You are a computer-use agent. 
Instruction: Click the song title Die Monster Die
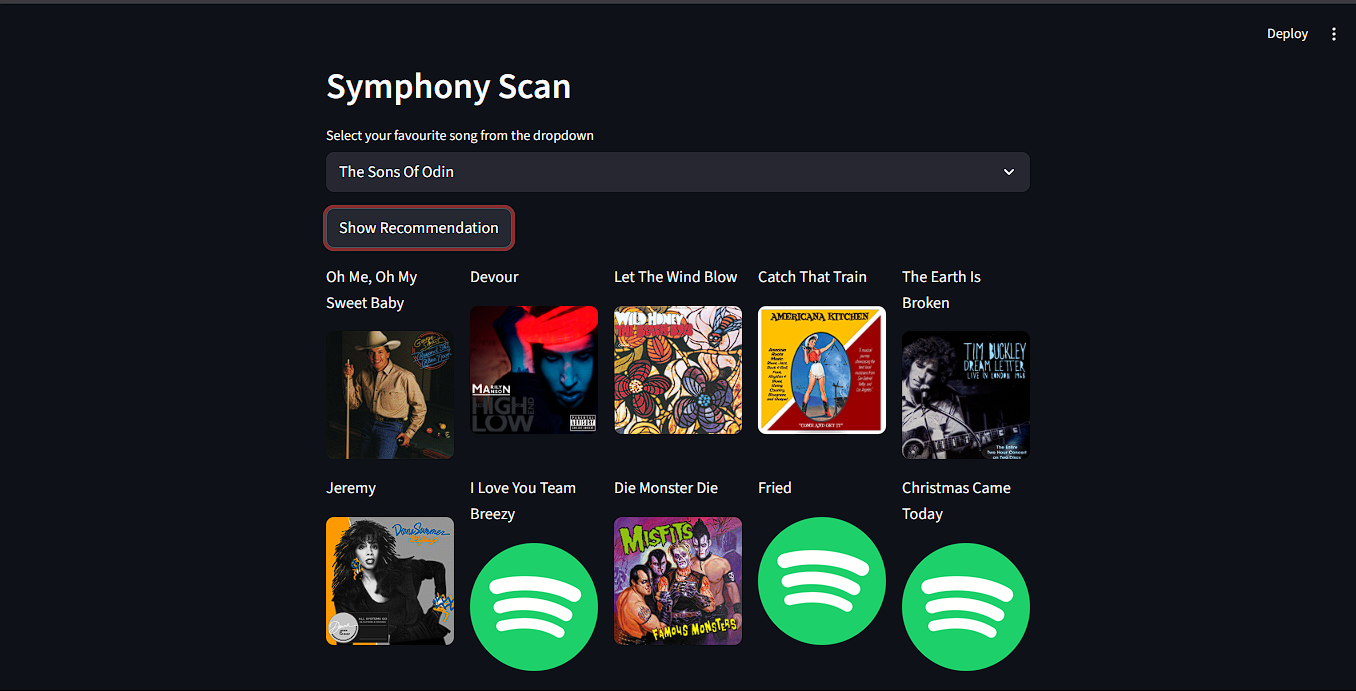tap(666, 487)
